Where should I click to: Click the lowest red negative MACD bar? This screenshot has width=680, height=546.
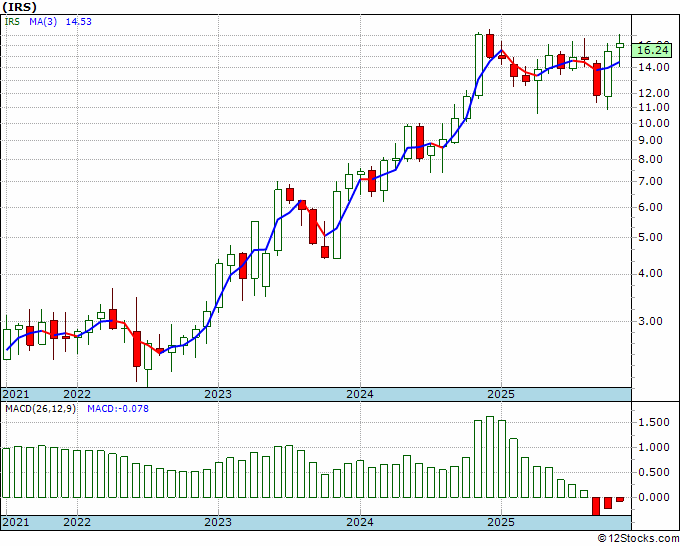point(596,506)
